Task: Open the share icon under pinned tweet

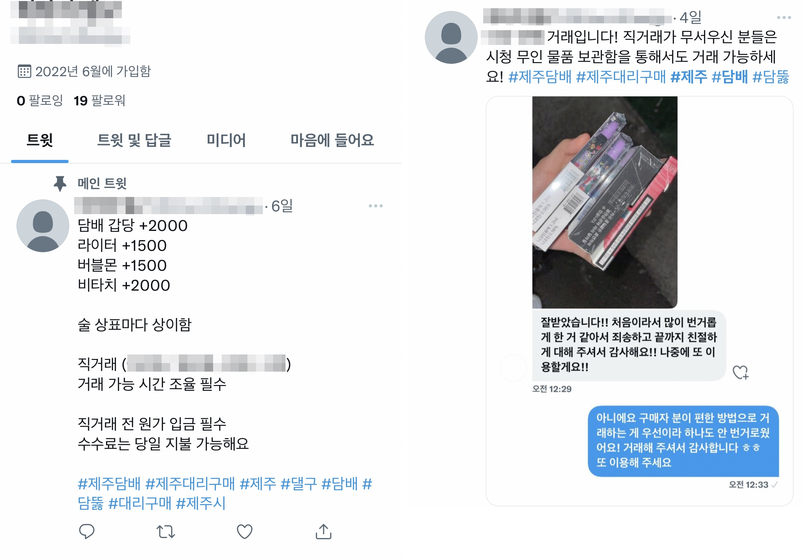Action: point(323,532)
